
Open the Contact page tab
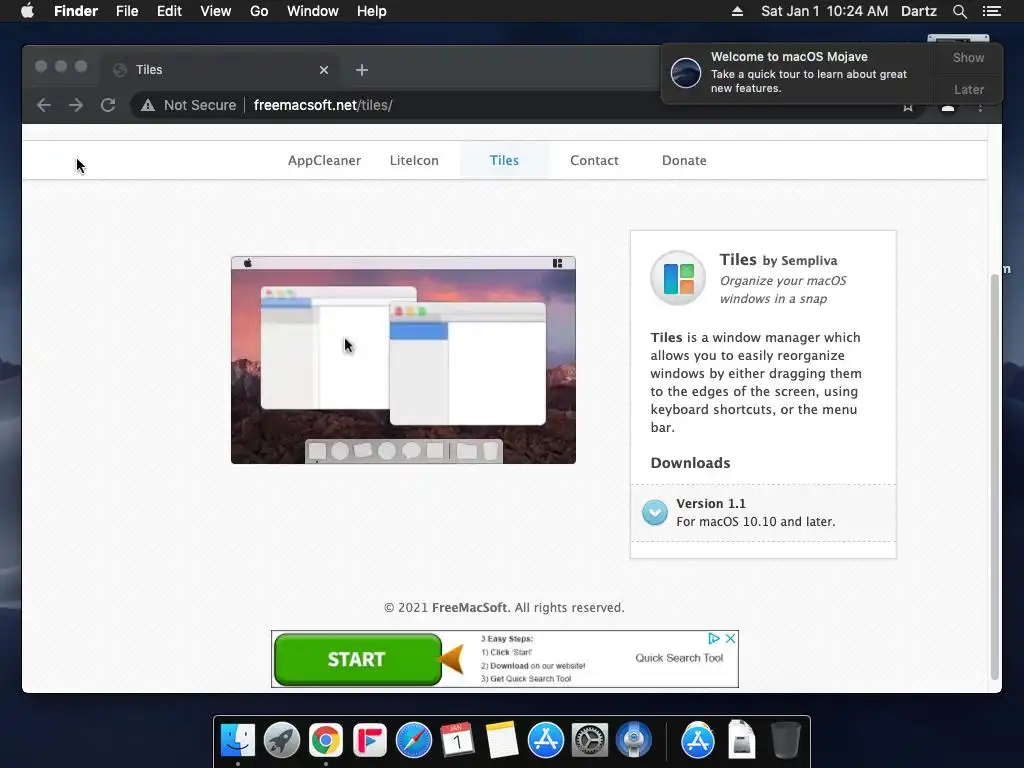594,161
